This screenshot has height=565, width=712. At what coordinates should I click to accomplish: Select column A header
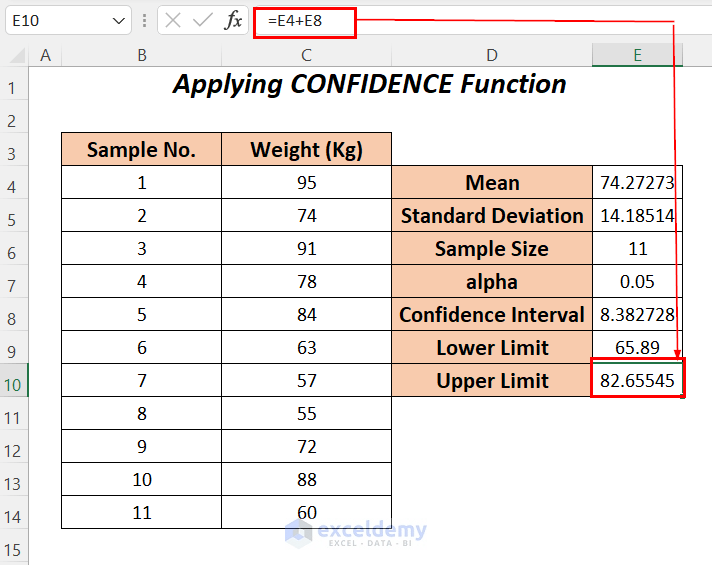click(45, 55)
